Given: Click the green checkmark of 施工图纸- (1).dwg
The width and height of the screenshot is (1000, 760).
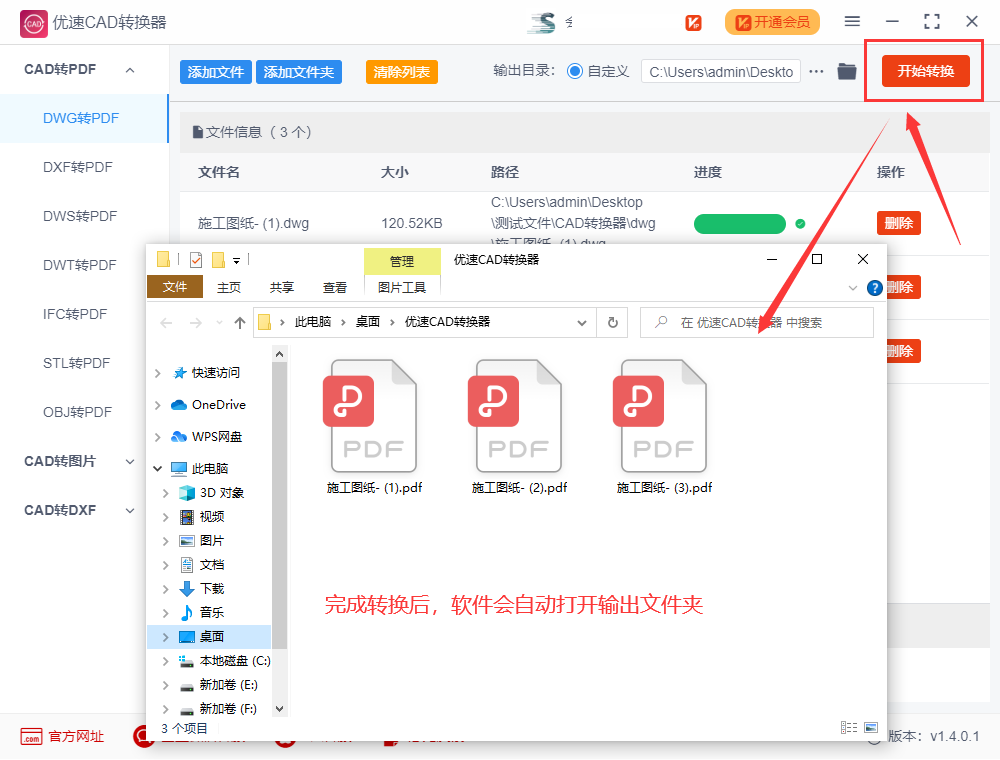Looking at the screenshot, I should [x=800, y=224].
